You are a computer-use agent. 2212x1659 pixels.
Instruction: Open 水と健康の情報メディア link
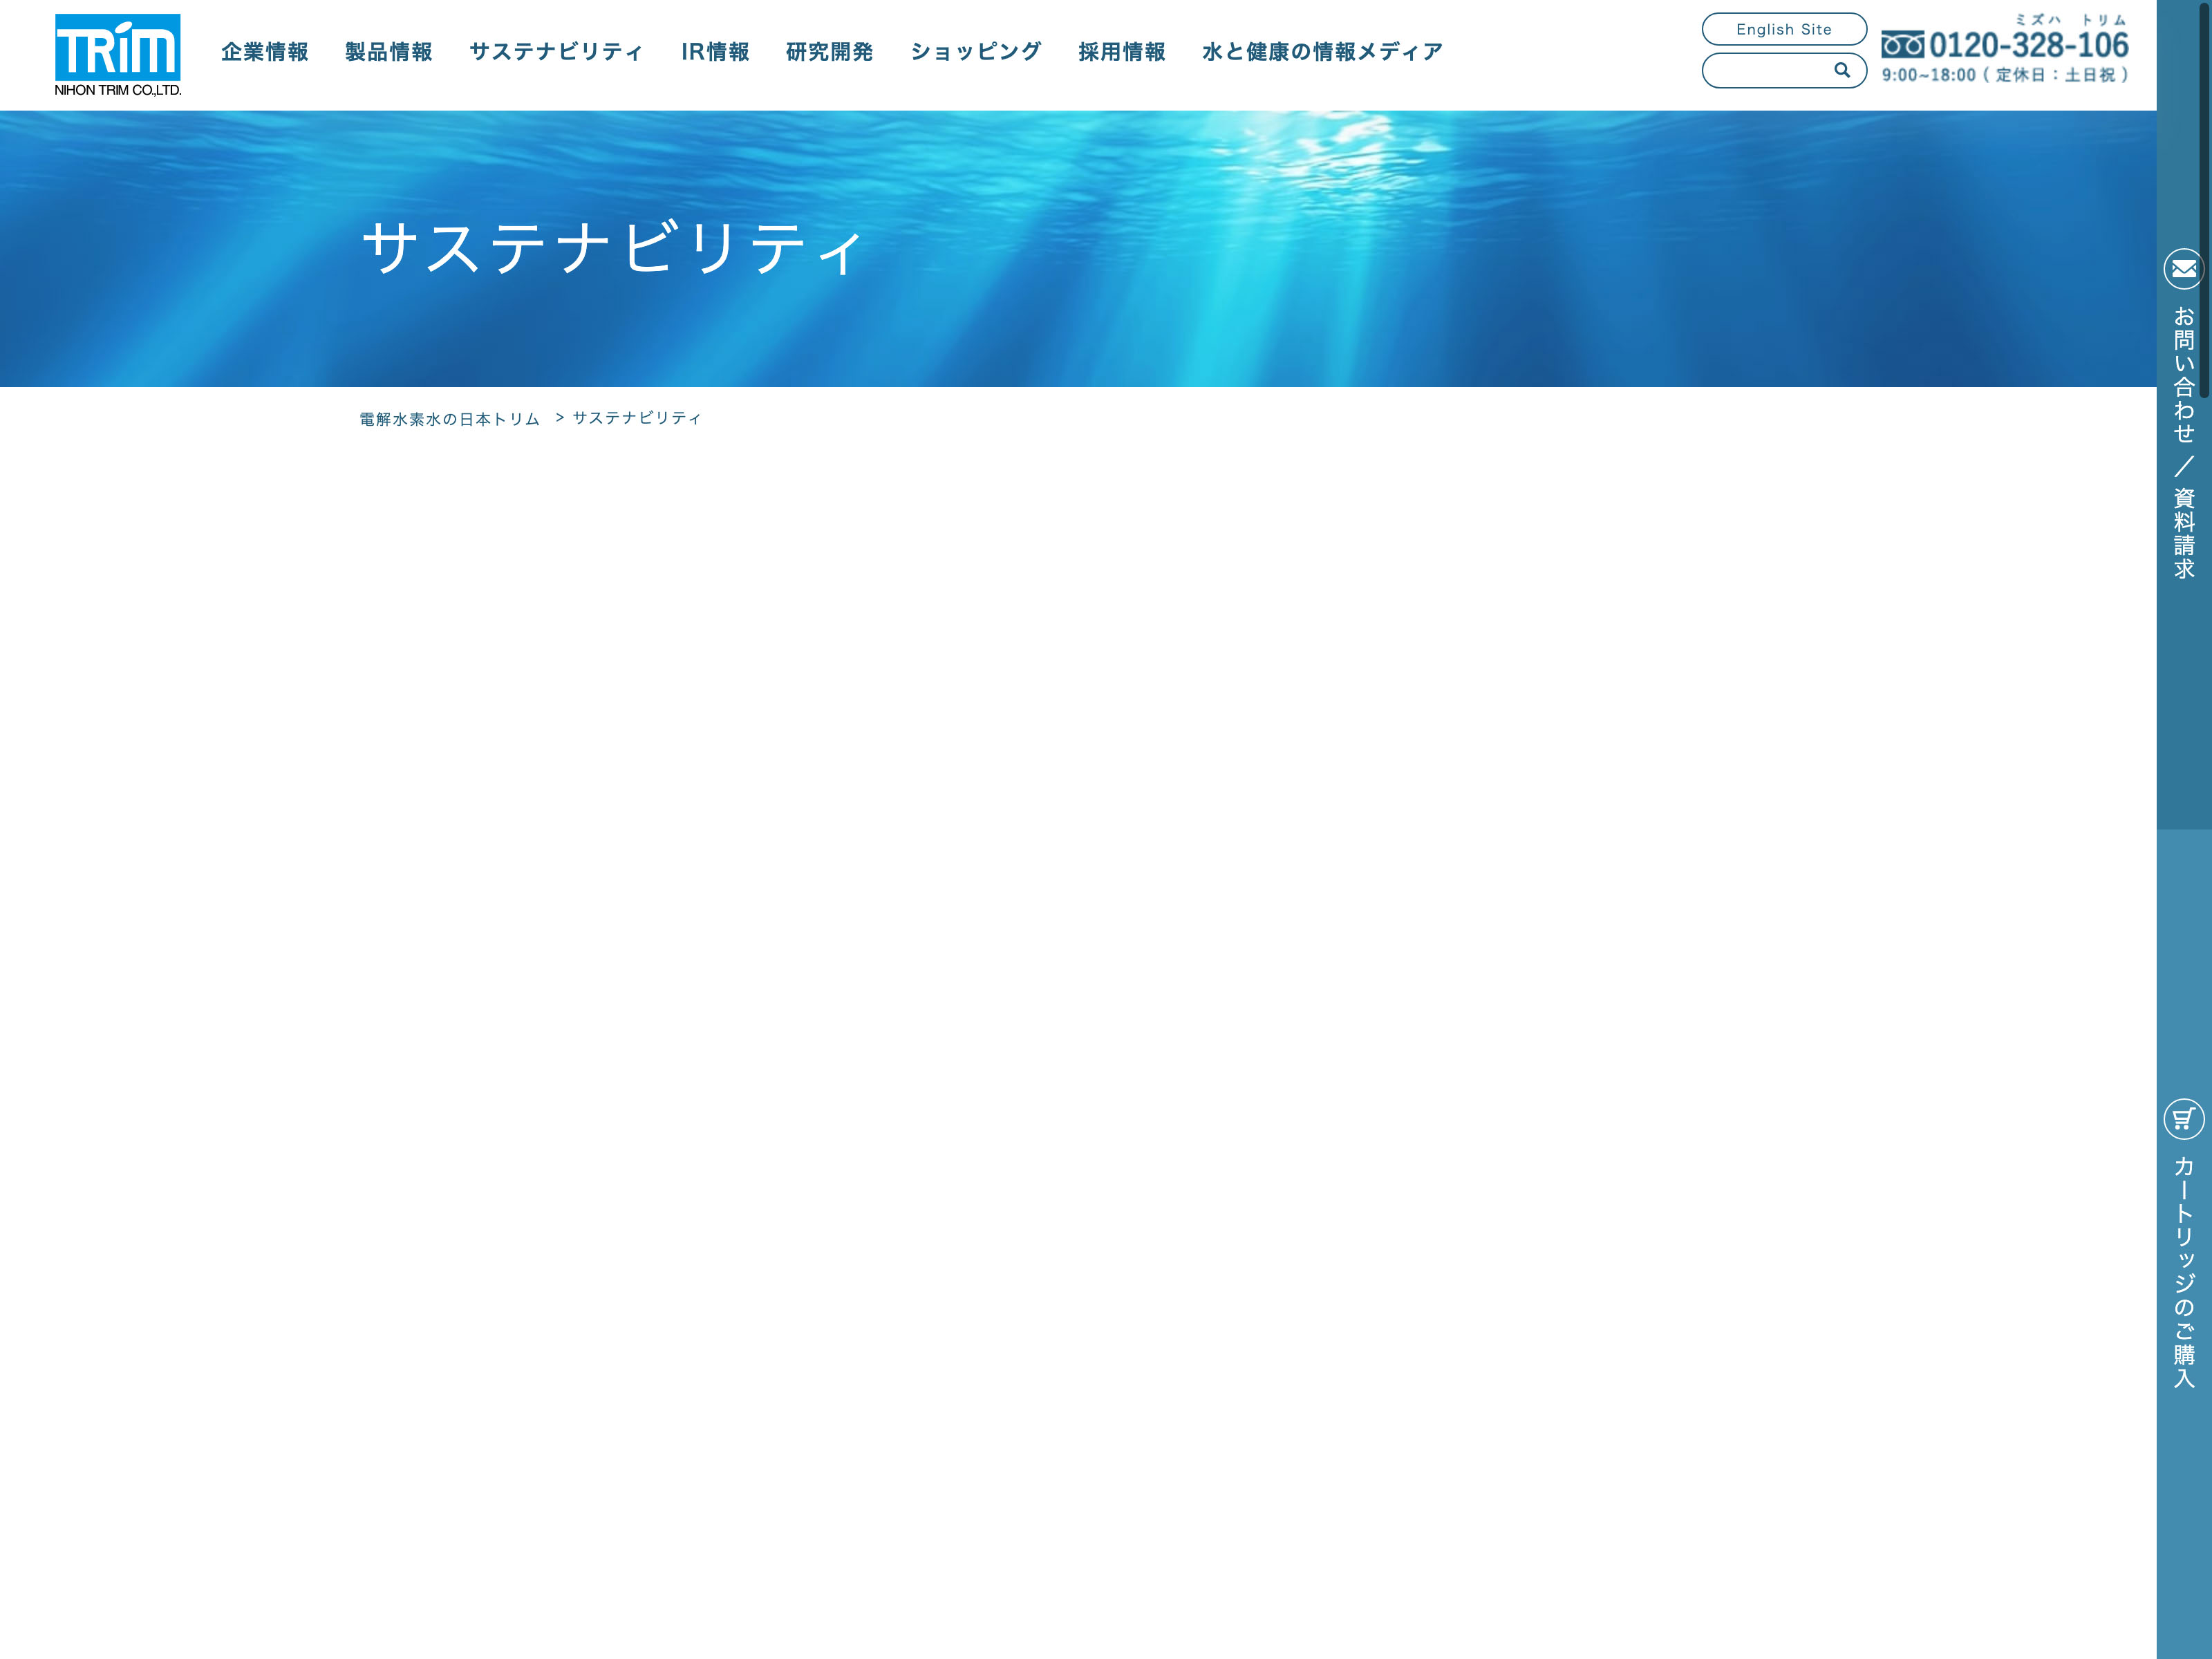(1322, 52)
